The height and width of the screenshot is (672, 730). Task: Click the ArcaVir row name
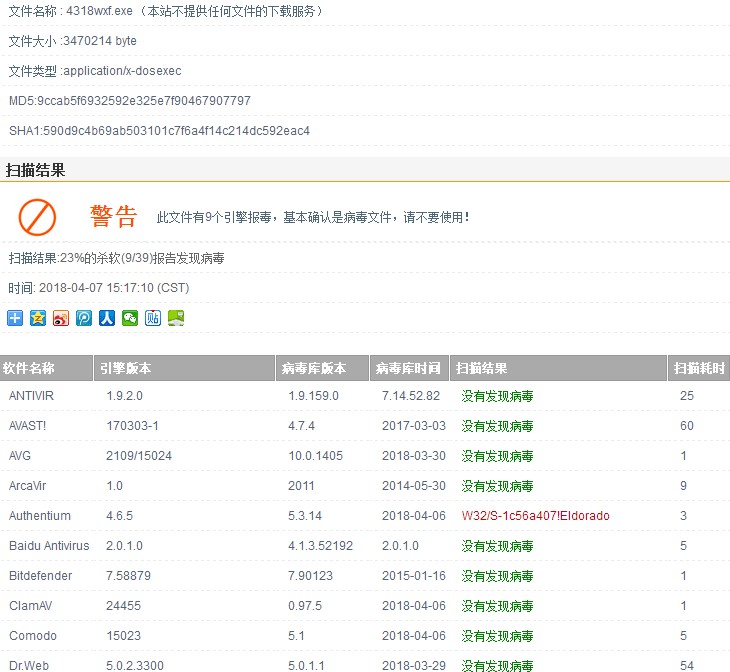pos(27,486)
